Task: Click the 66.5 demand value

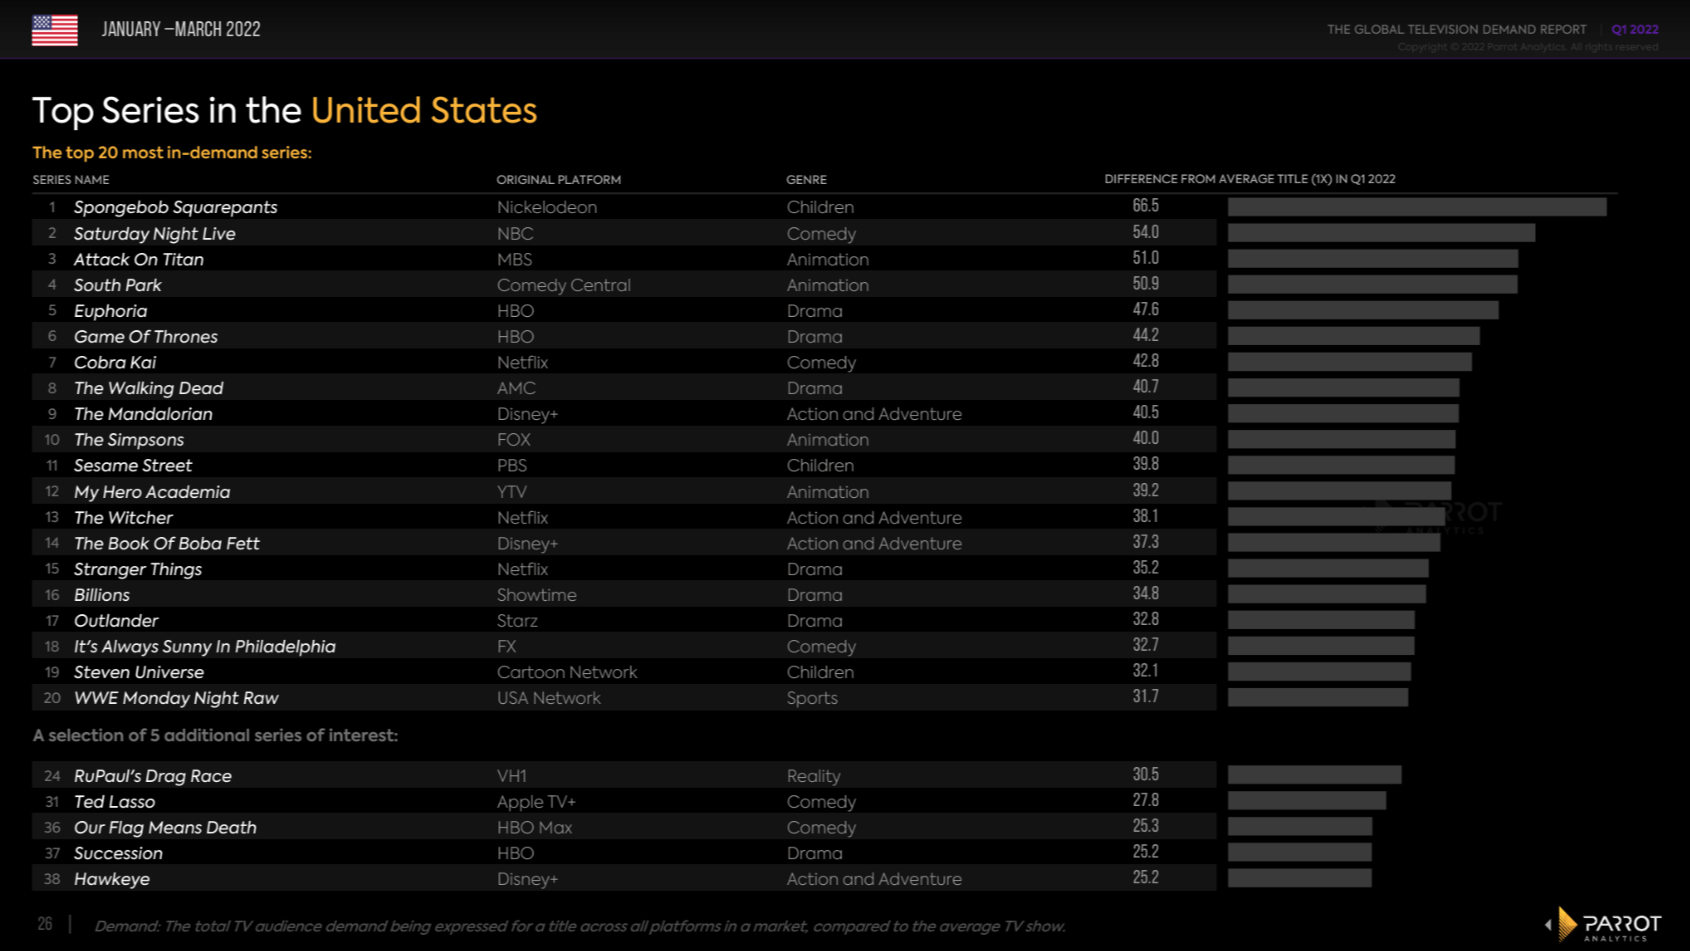Action: (x=1146, y=206)
